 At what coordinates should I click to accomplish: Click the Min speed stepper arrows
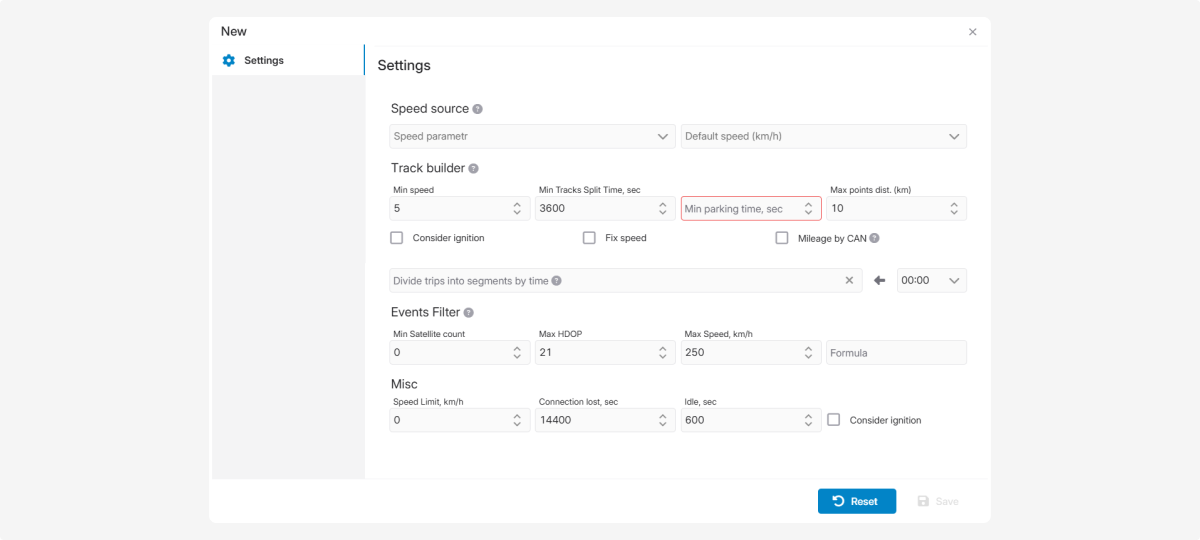[517, 209]
